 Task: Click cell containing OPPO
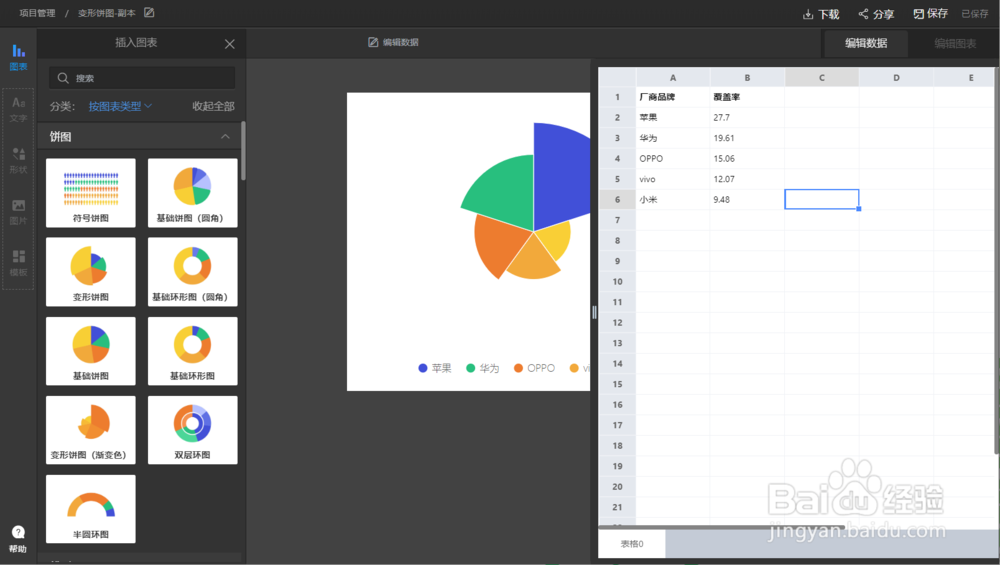tap(673, 158)
